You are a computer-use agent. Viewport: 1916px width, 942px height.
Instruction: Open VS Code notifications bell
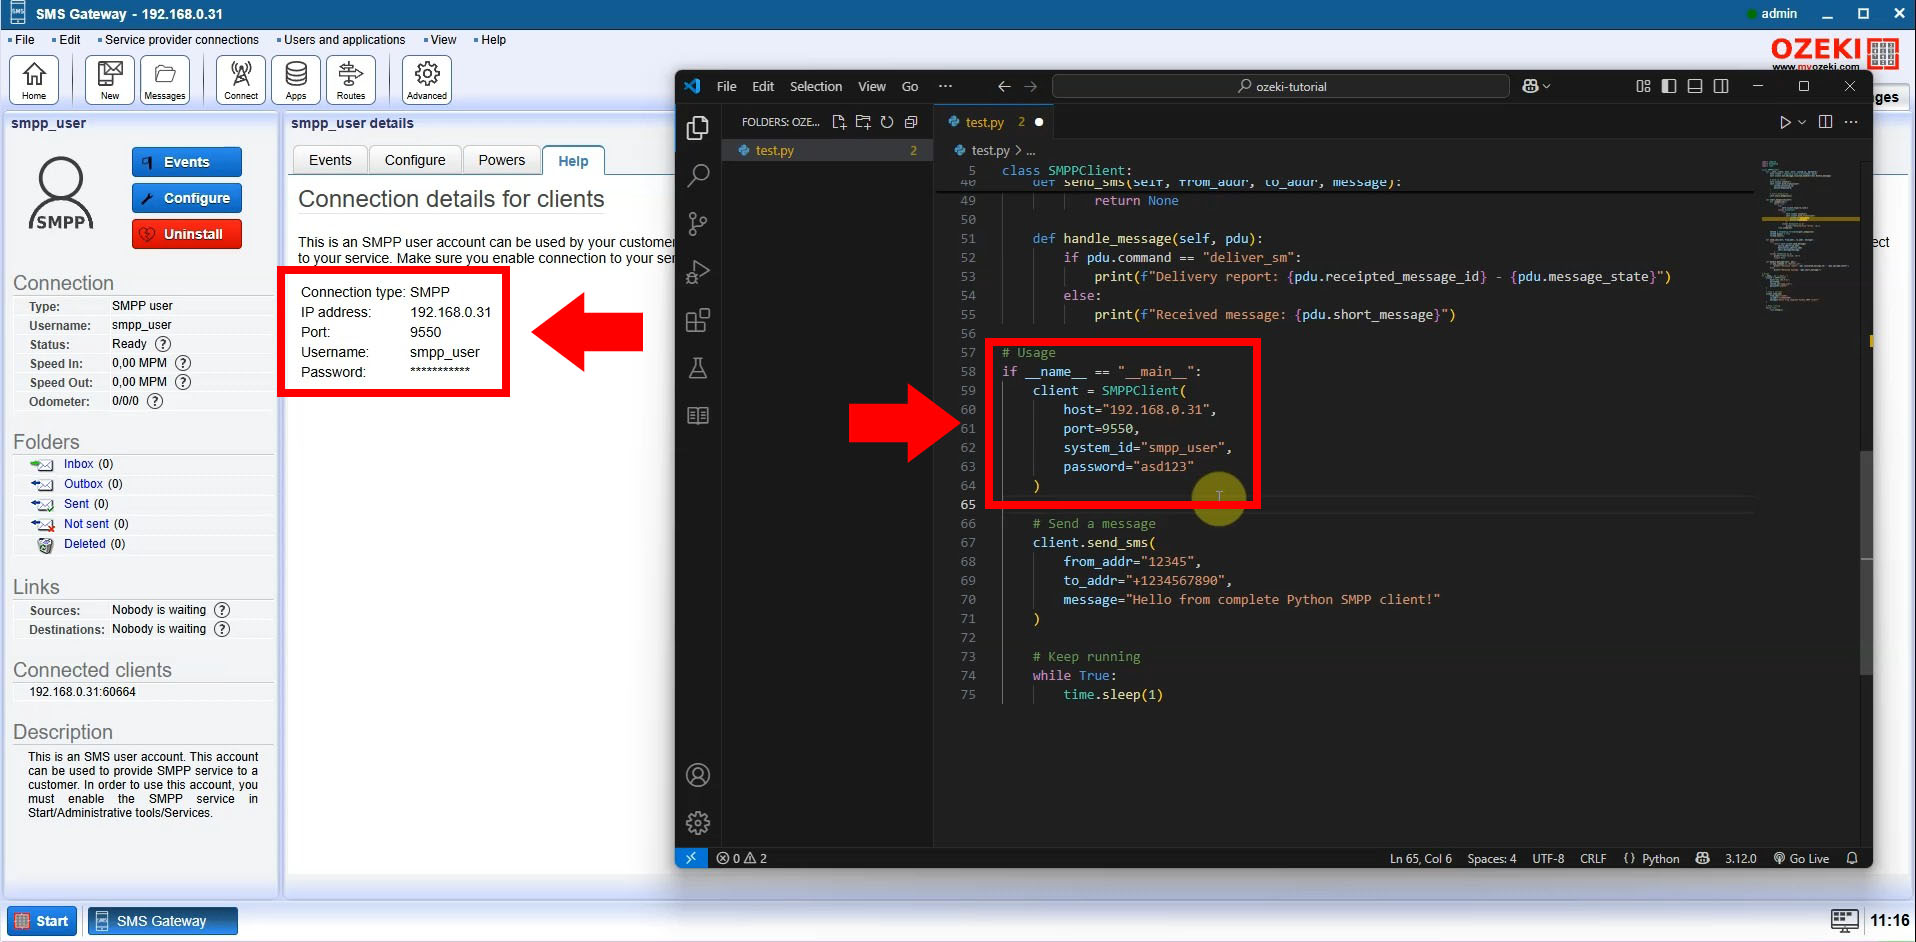pos(1852,858)
